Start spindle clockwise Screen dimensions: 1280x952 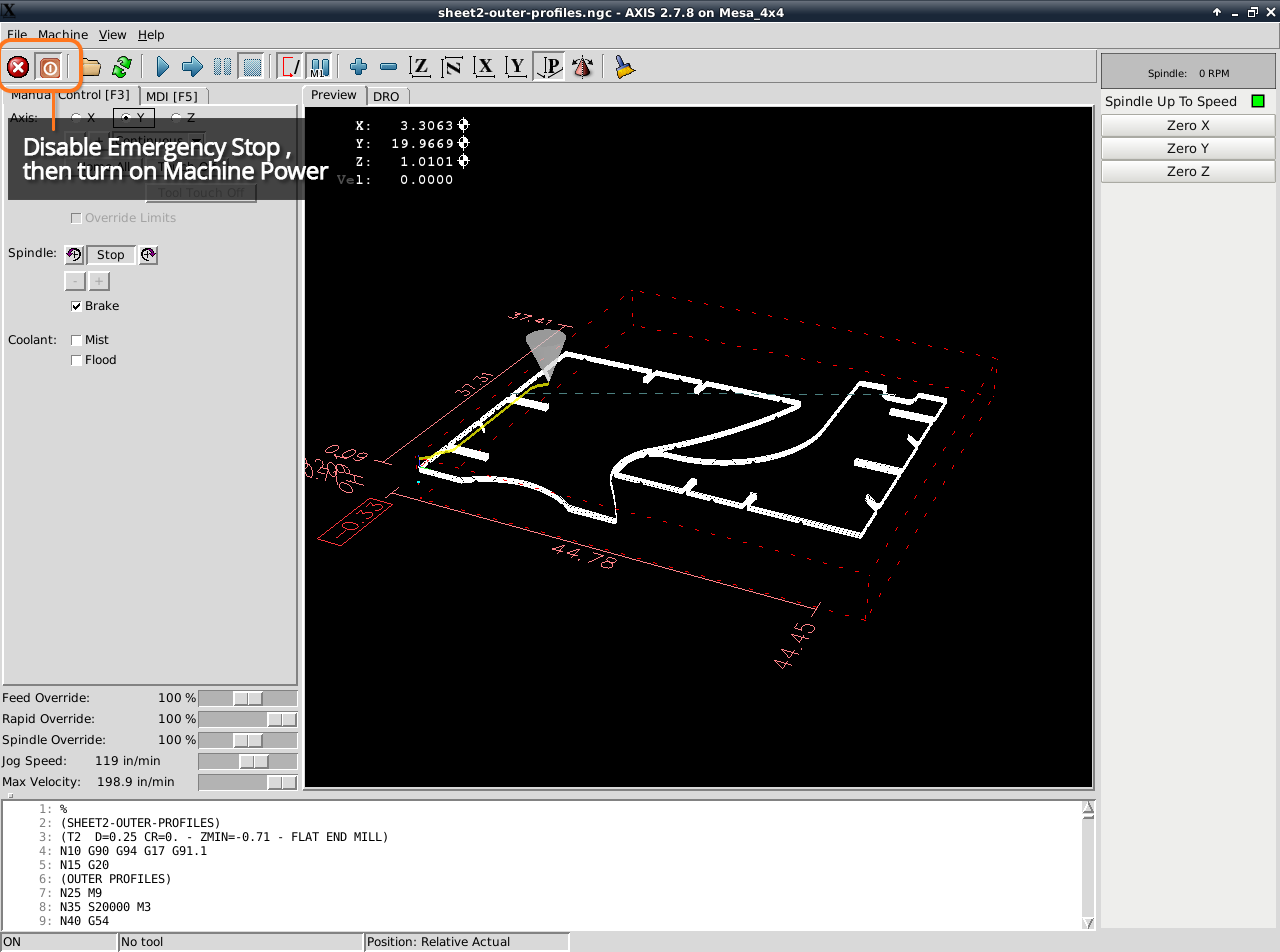click(x=148, y=255)
